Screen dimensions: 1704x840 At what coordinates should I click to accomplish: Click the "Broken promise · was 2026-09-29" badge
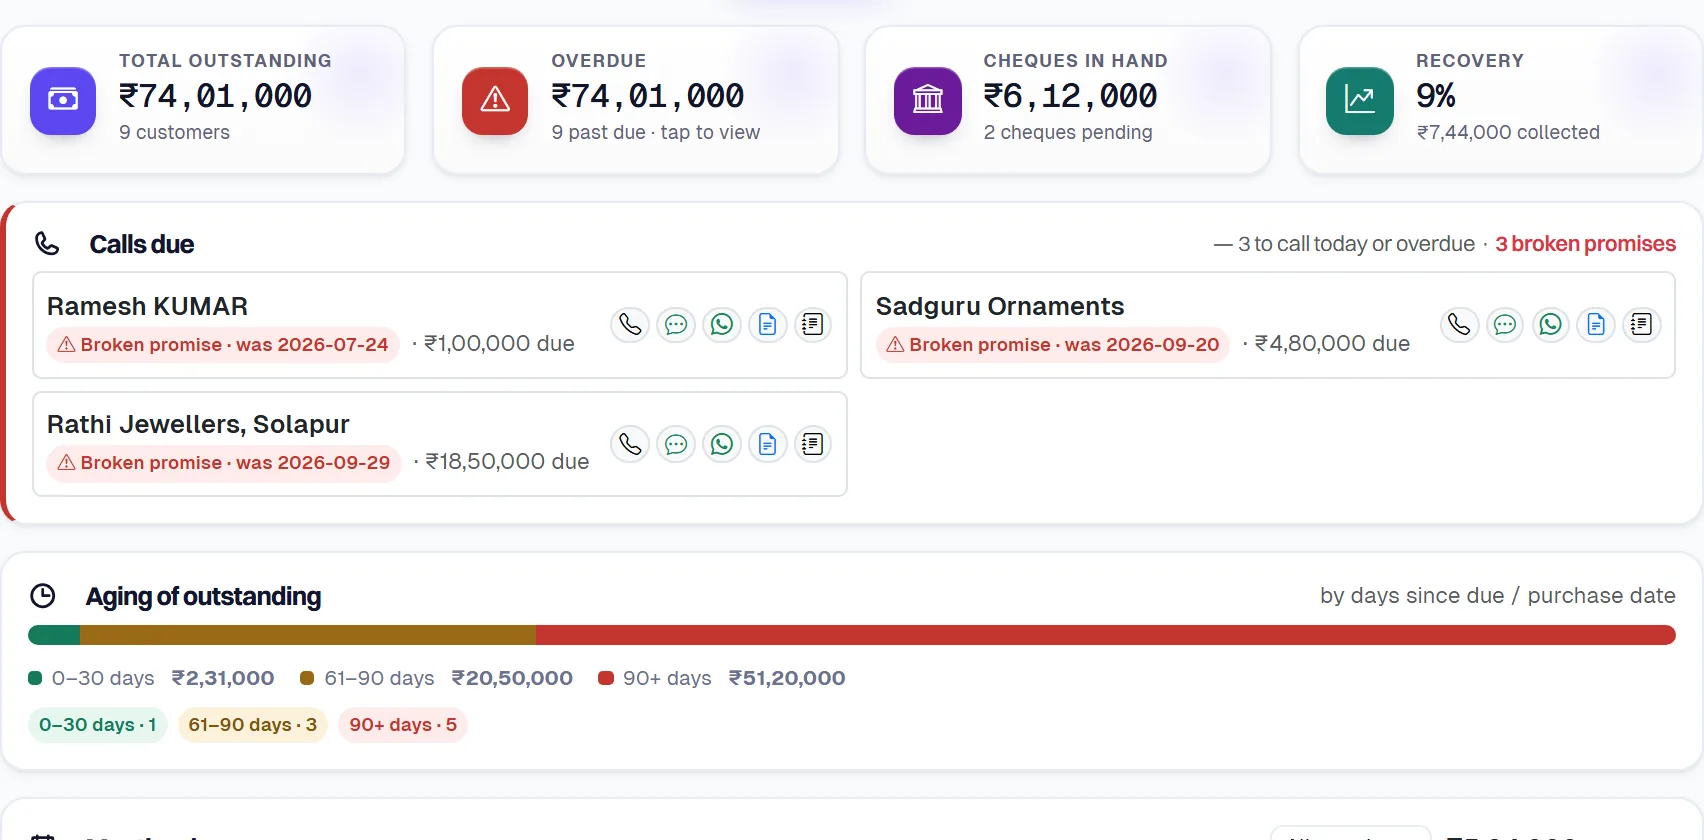224,463
